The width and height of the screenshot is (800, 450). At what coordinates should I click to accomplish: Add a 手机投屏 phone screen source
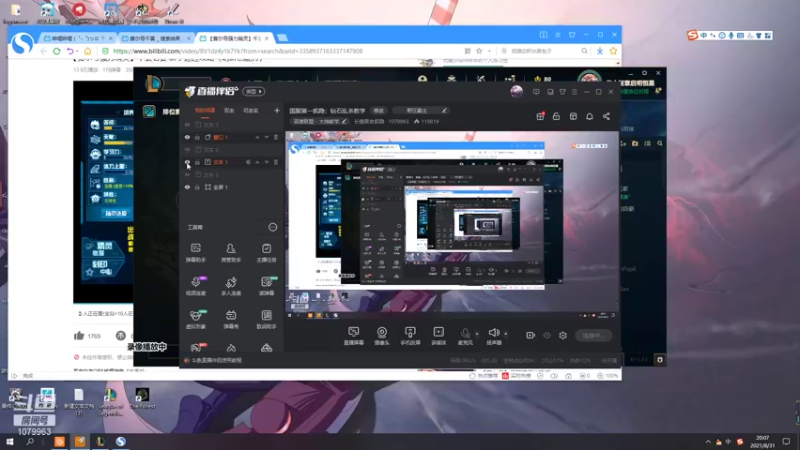click(x=410, y=336)
